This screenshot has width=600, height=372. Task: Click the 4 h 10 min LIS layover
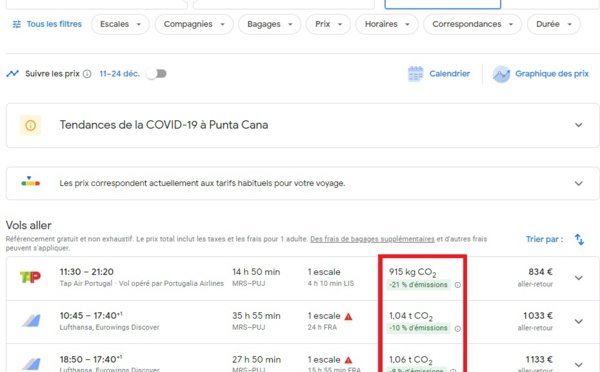[331, 284]
